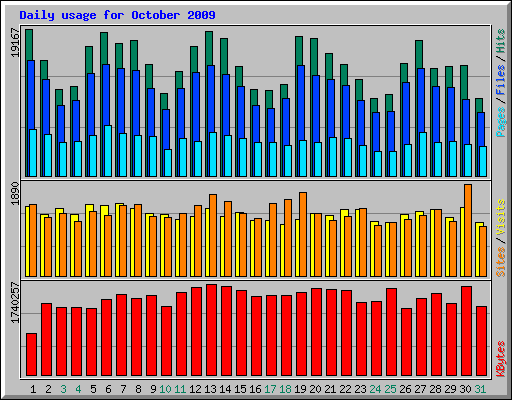Click day label 13 on x-axis
This screenshot has height=400, width=512.
point(210,389)
